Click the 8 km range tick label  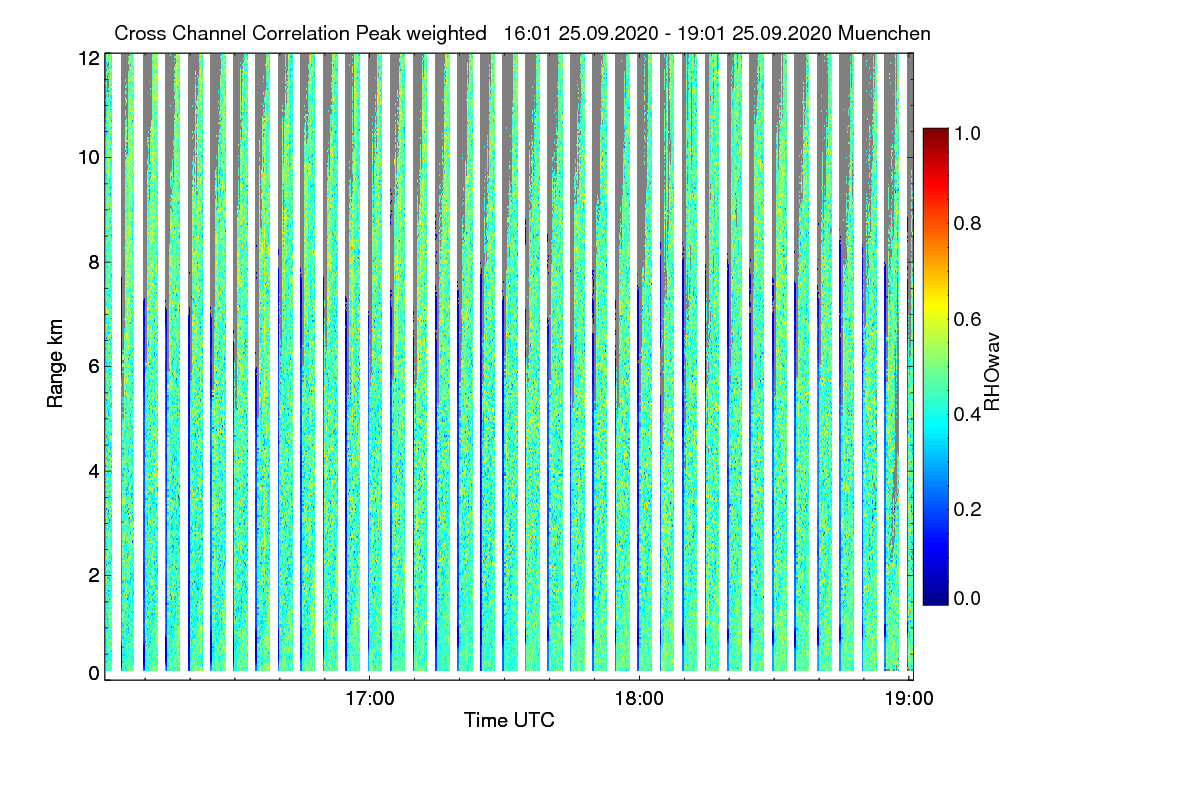click(93, 262)
